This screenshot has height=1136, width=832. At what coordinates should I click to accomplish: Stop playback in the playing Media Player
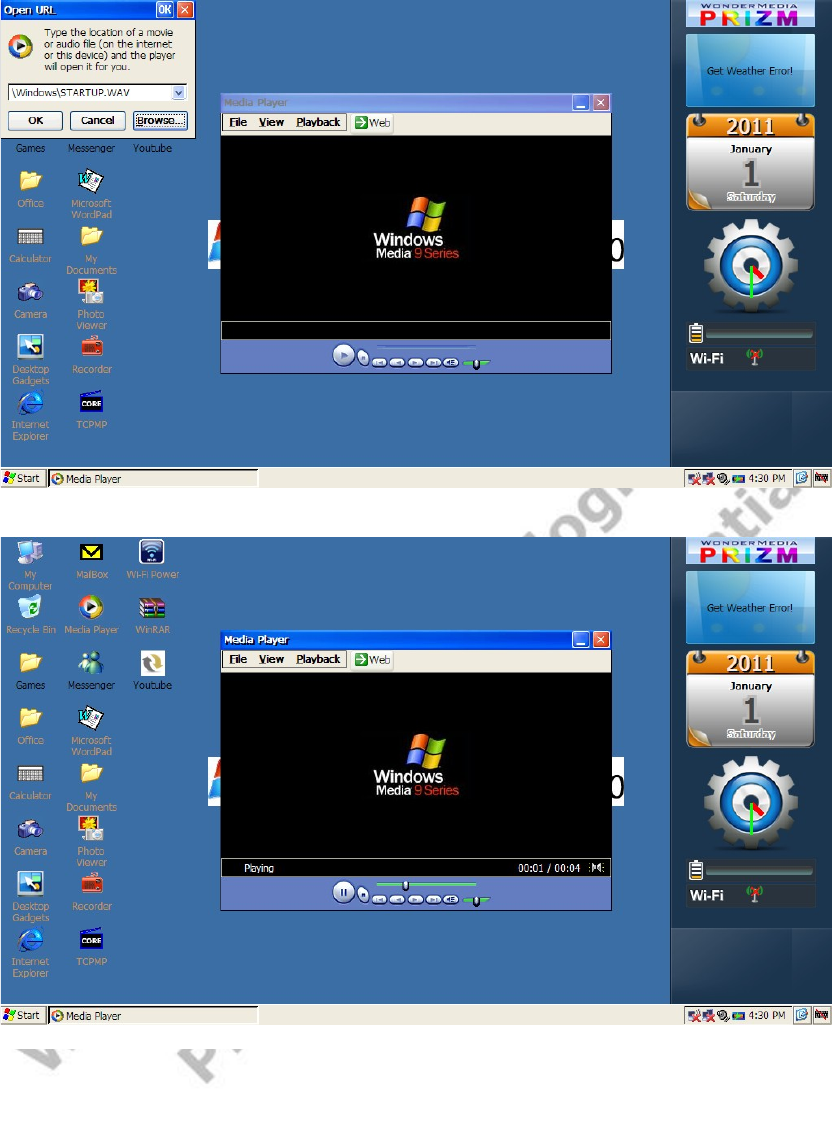[363, 895]
